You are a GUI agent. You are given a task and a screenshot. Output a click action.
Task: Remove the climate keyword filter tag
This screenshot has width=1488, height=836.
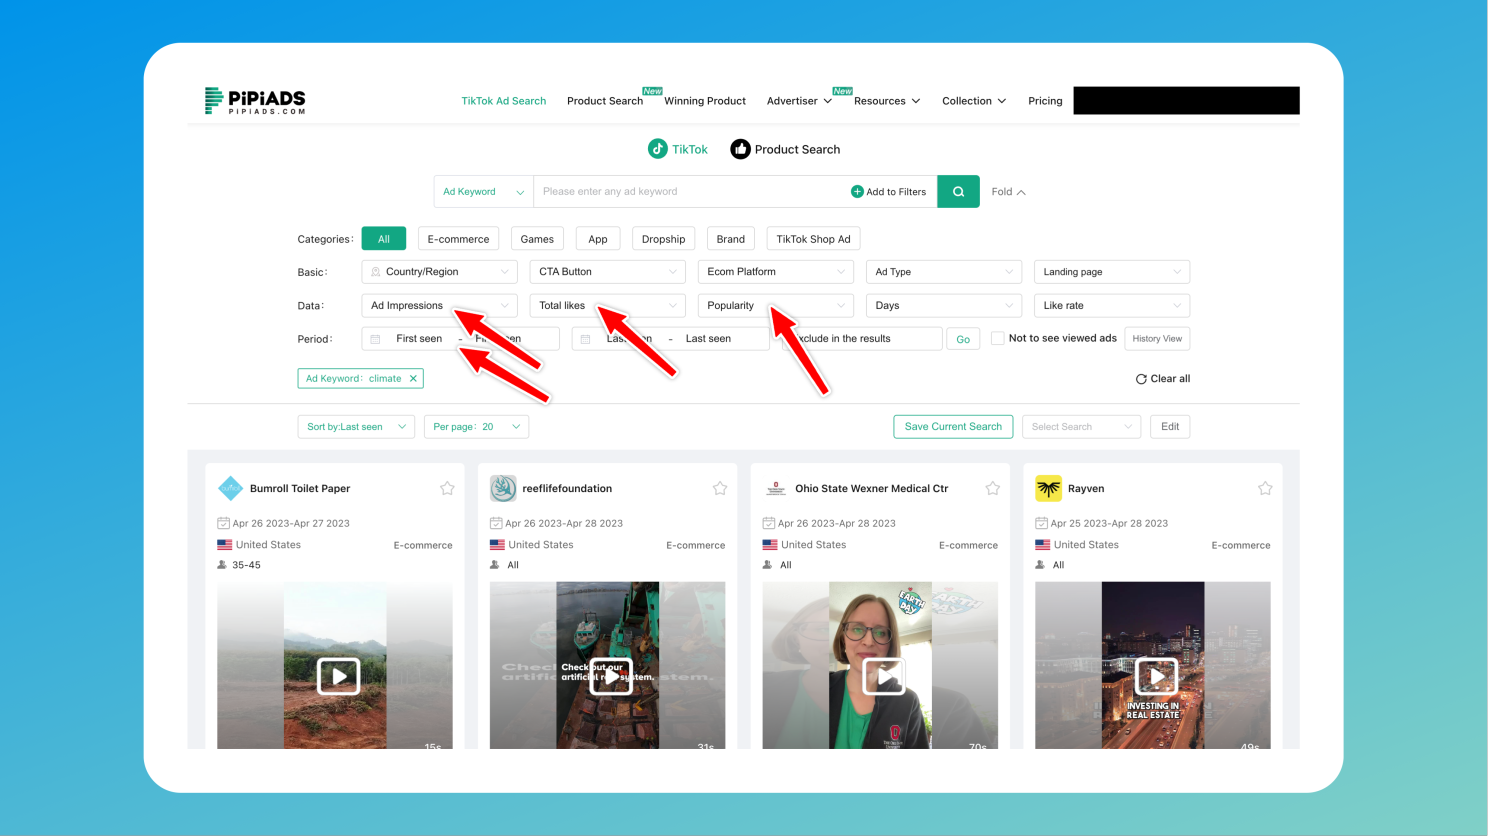point(413,379)
